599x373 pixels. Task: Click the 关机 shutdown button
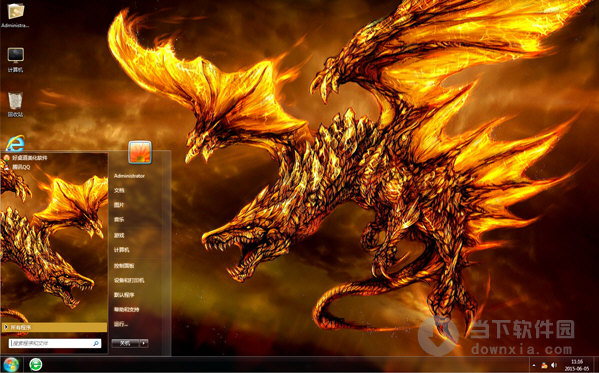tap(125, 343)
